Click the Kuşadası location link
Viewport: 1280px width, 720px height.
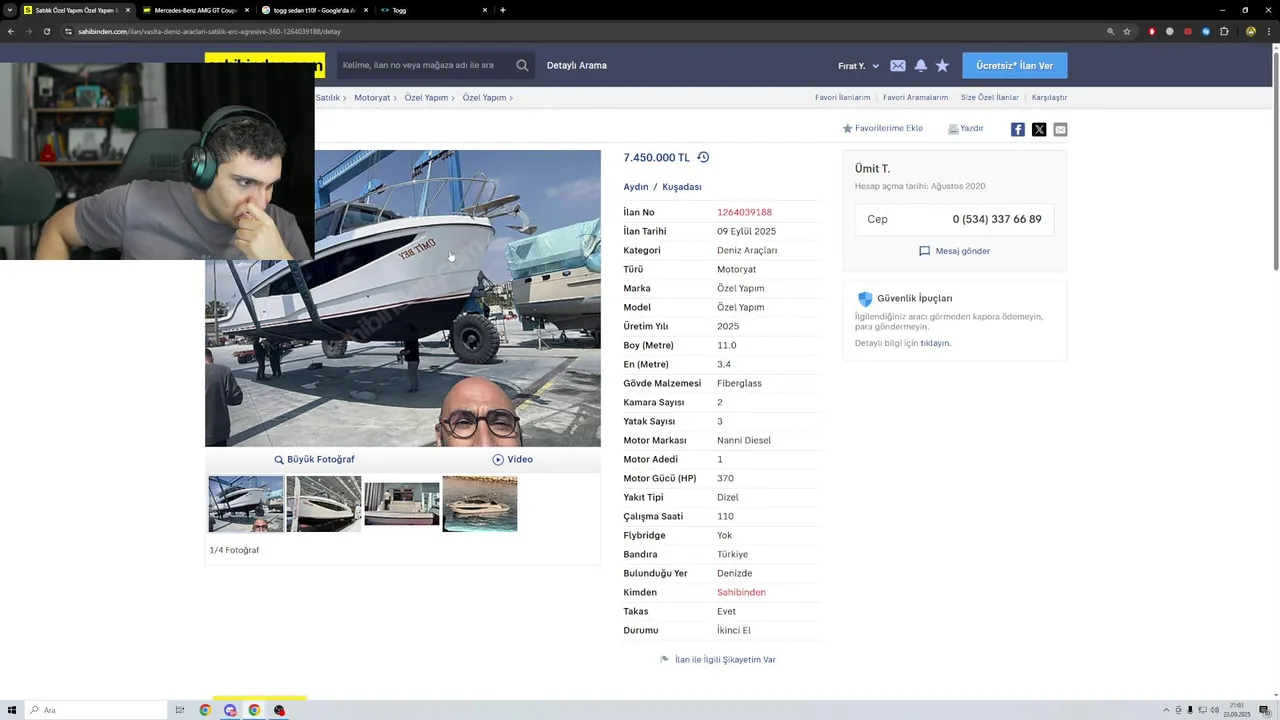tap(682, 187)
